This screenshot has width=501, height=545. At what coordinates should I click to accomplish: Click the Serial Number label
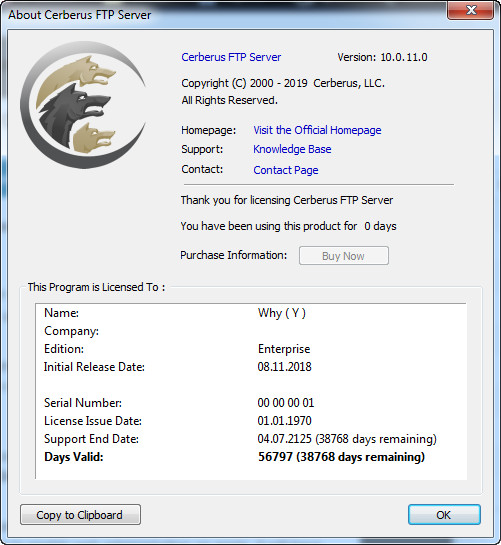point(83,403)
